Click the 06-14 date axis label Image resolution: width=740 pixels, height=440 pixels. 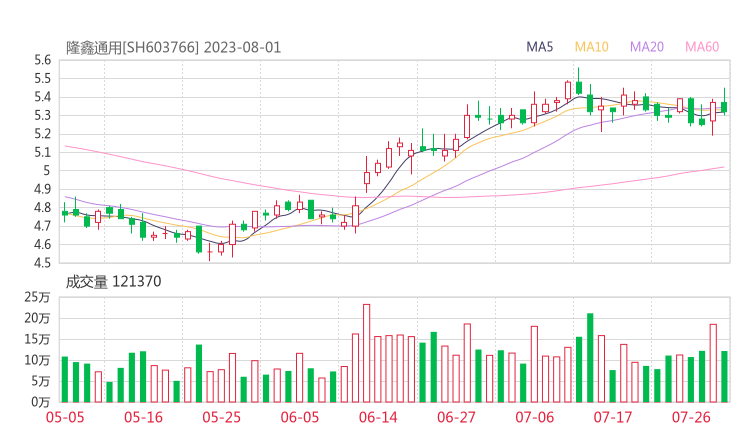pos(378,417)
